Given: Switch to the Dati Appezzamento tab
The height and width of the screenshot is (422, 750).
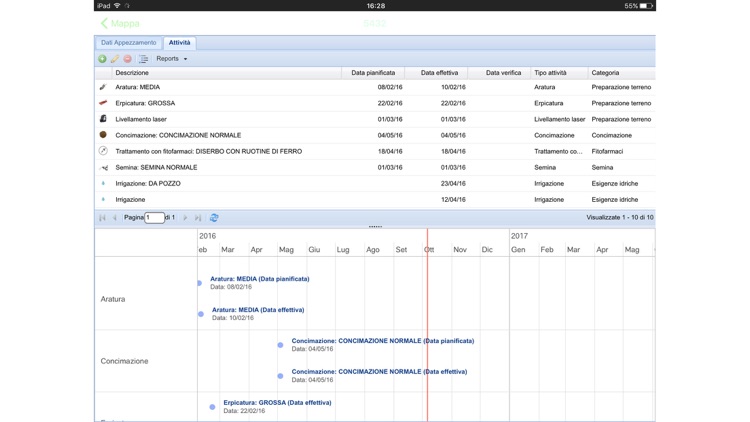Looking at the screenshot, I should pos(128,43).
